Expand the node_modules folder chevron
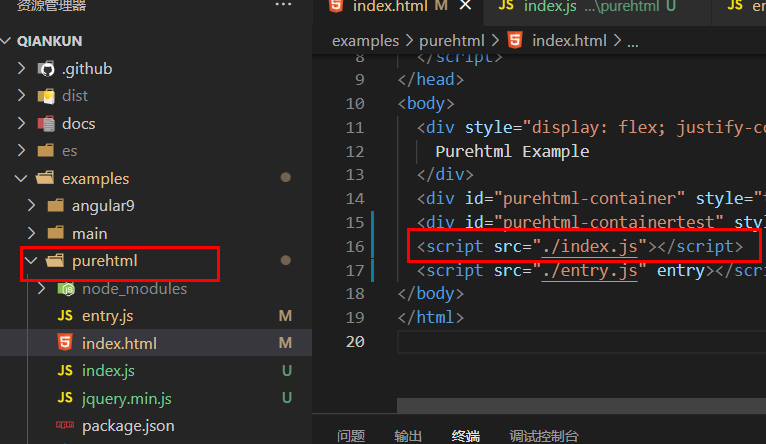Screen dimensions: 766x444 42,289
